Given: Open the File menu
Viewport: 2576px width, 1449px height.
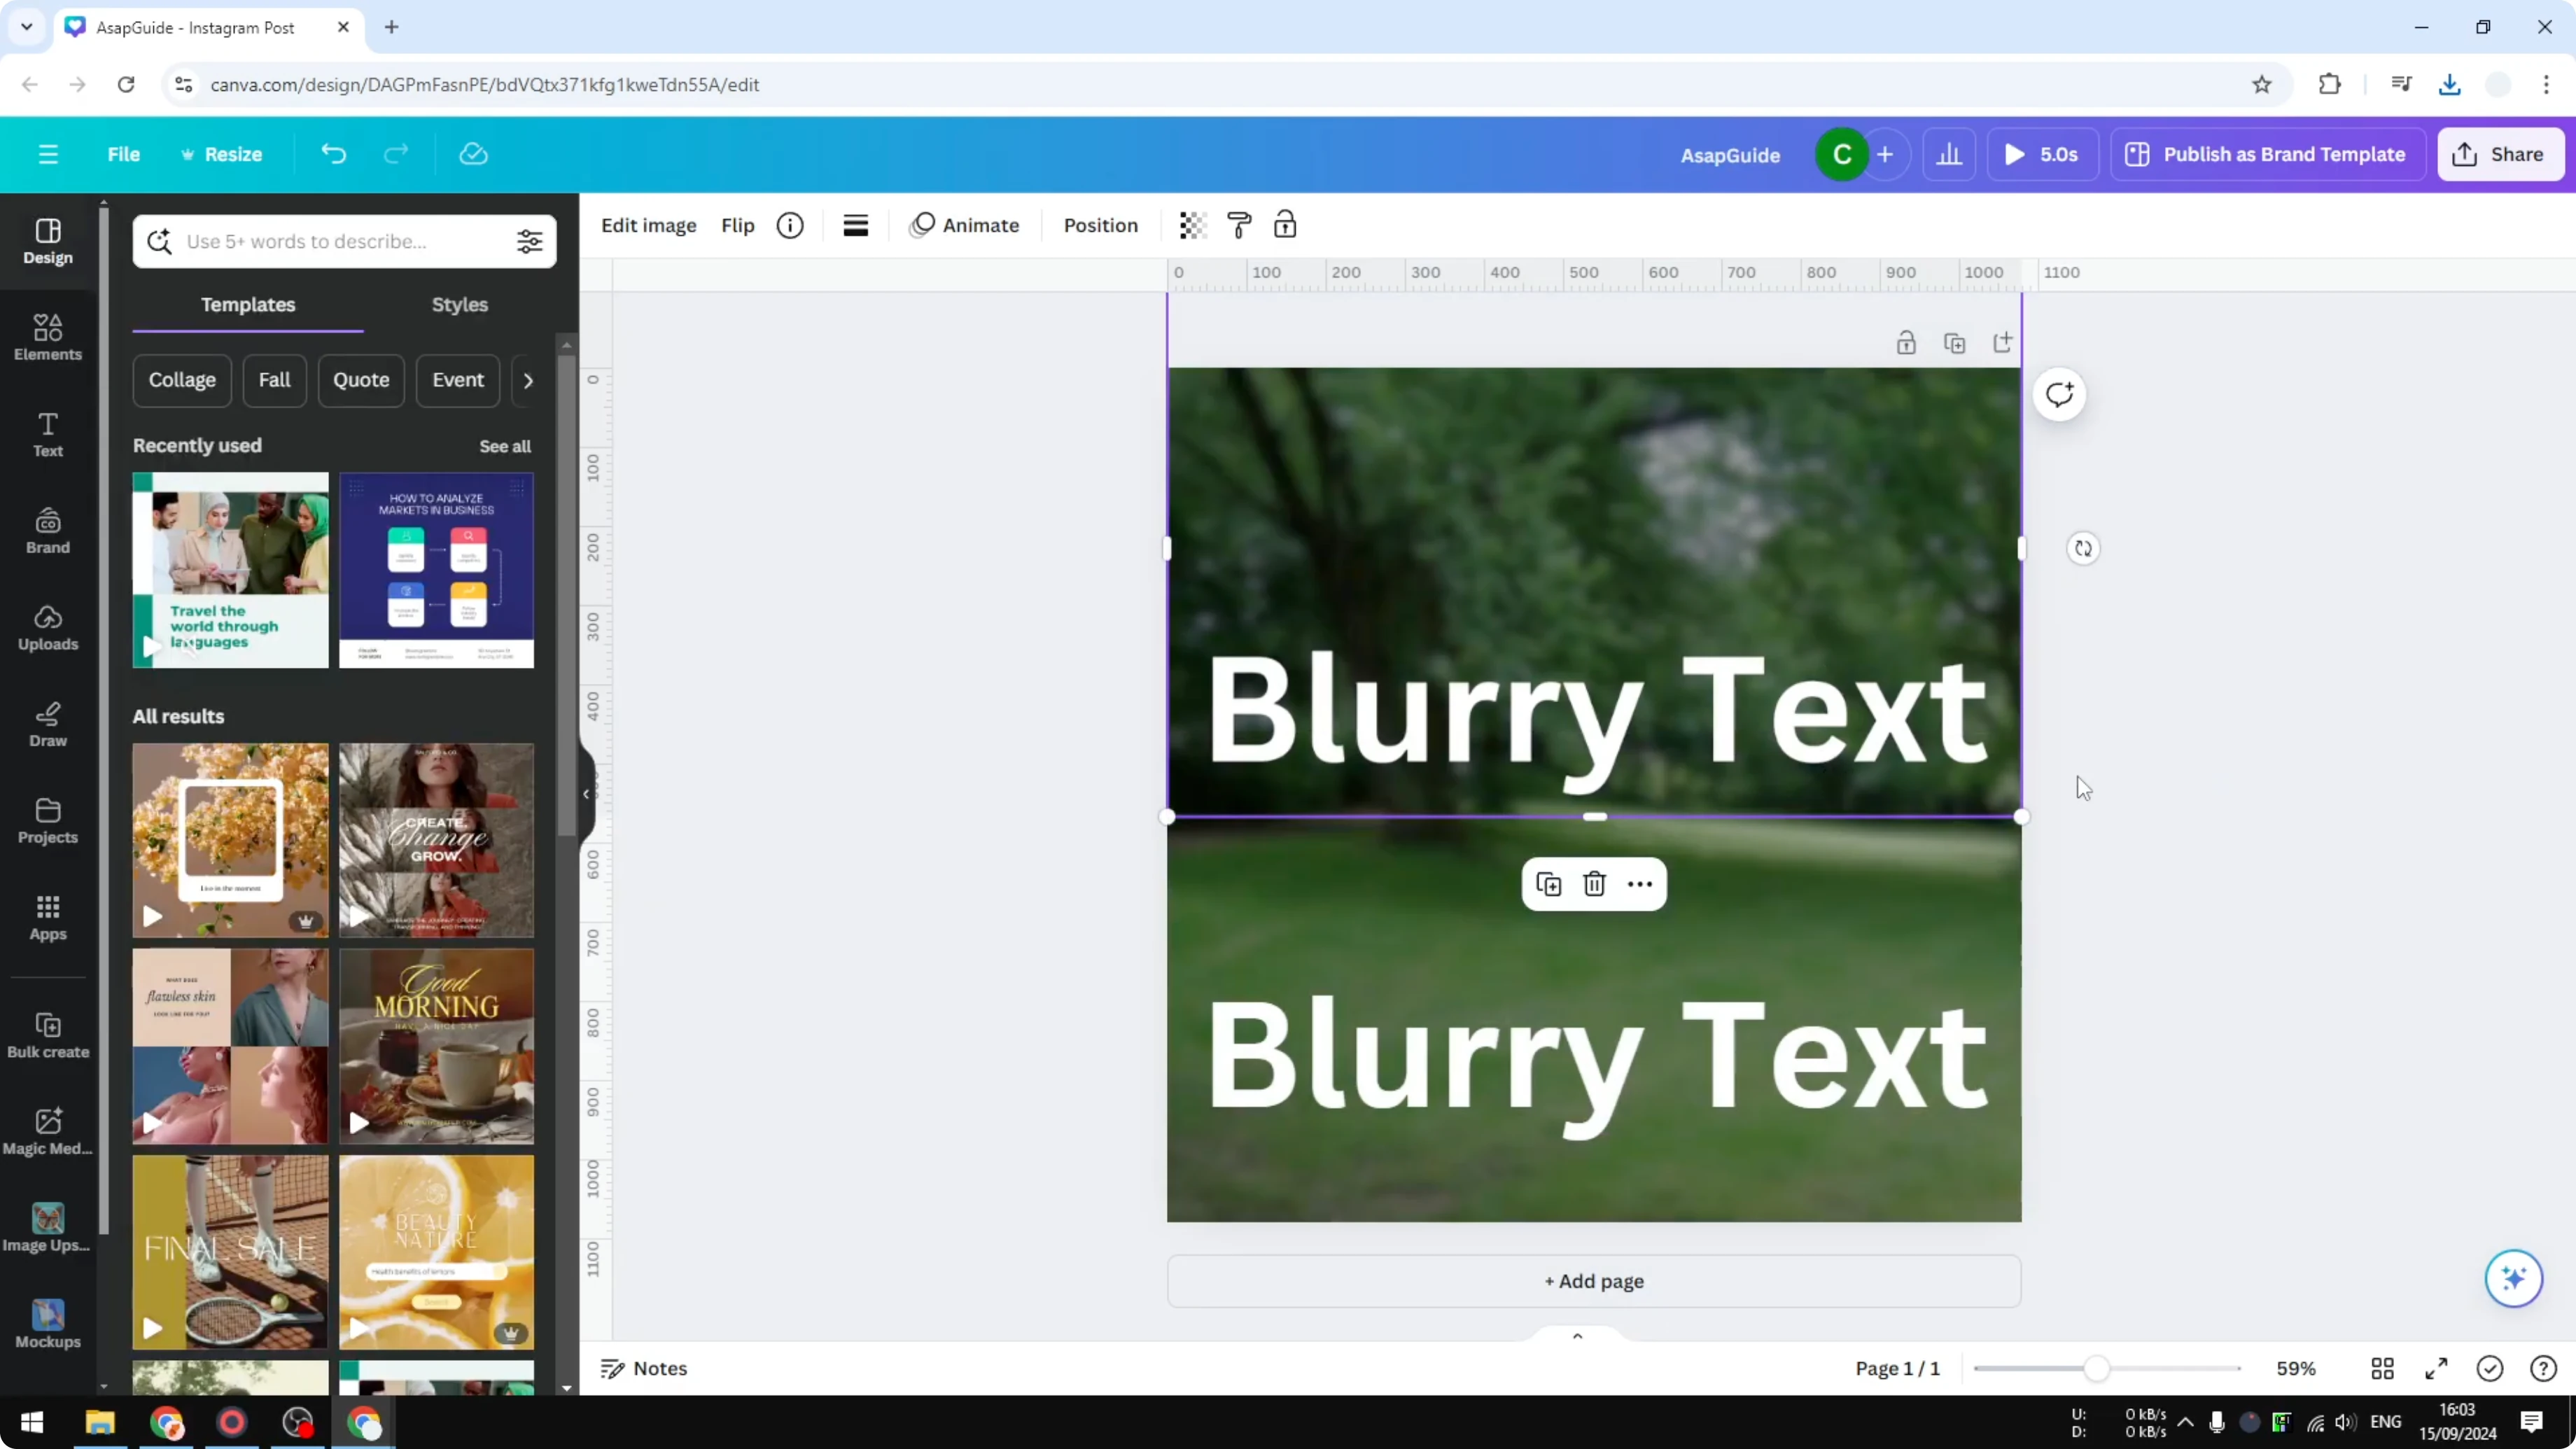Looking at the screenshot, I should pyautogui.click(x=124, y=154).
